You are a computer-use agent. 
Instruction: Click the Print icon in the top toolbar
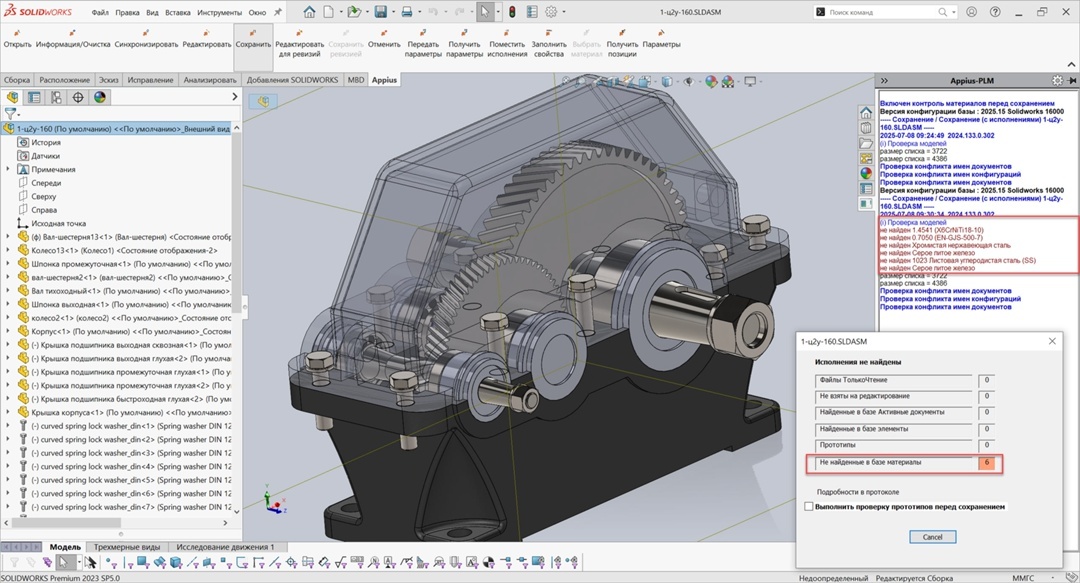pos(407,12)
